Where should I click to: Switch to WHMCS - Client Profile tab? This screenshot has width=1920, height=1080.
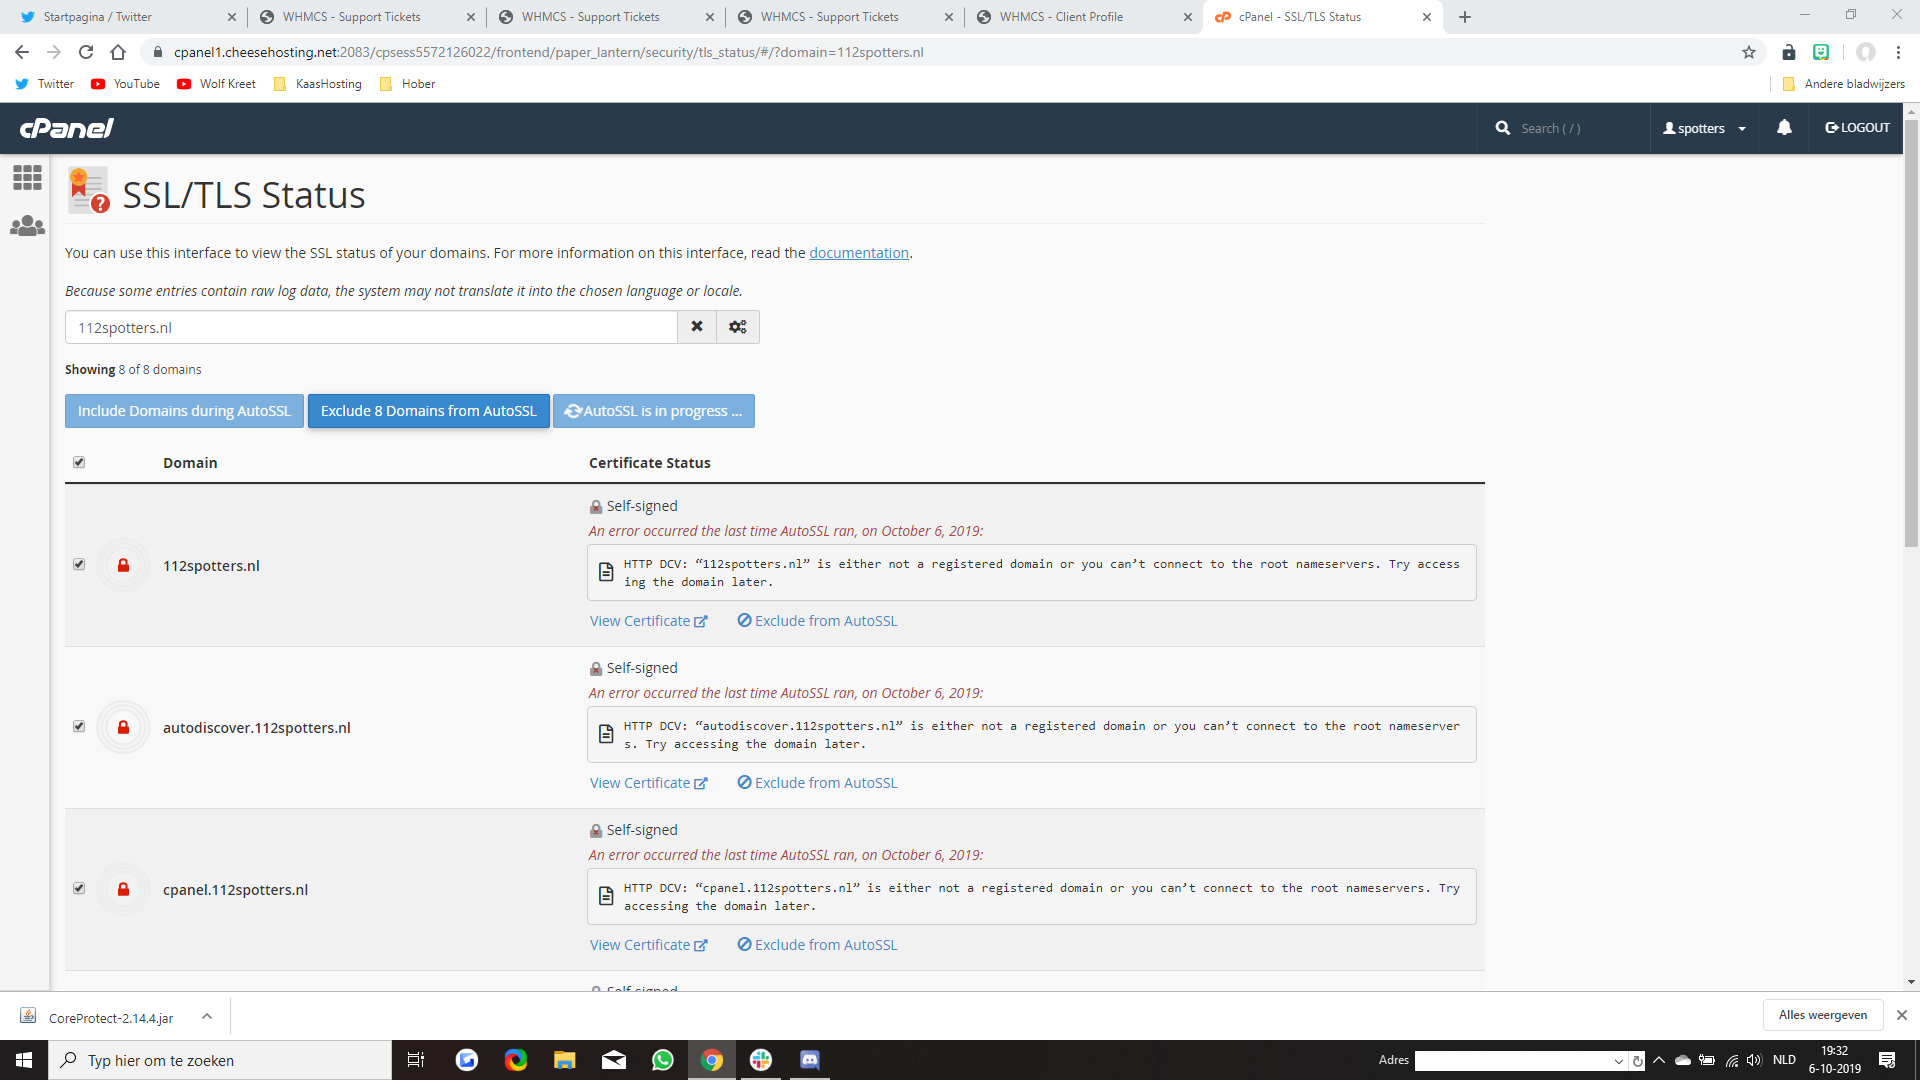coord(1060,17)
